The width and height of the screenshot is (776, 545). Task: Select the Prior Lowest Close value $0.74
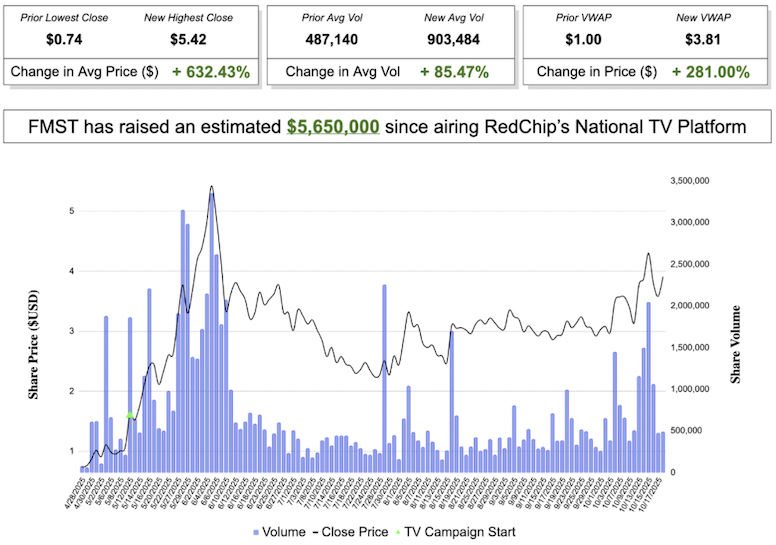64,40
